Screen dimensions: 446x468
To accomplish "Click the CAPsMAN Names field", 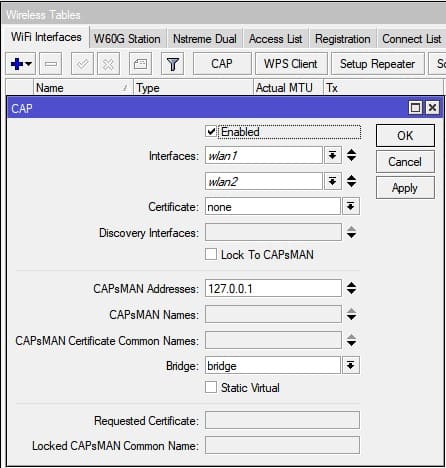I will (273, 314).
